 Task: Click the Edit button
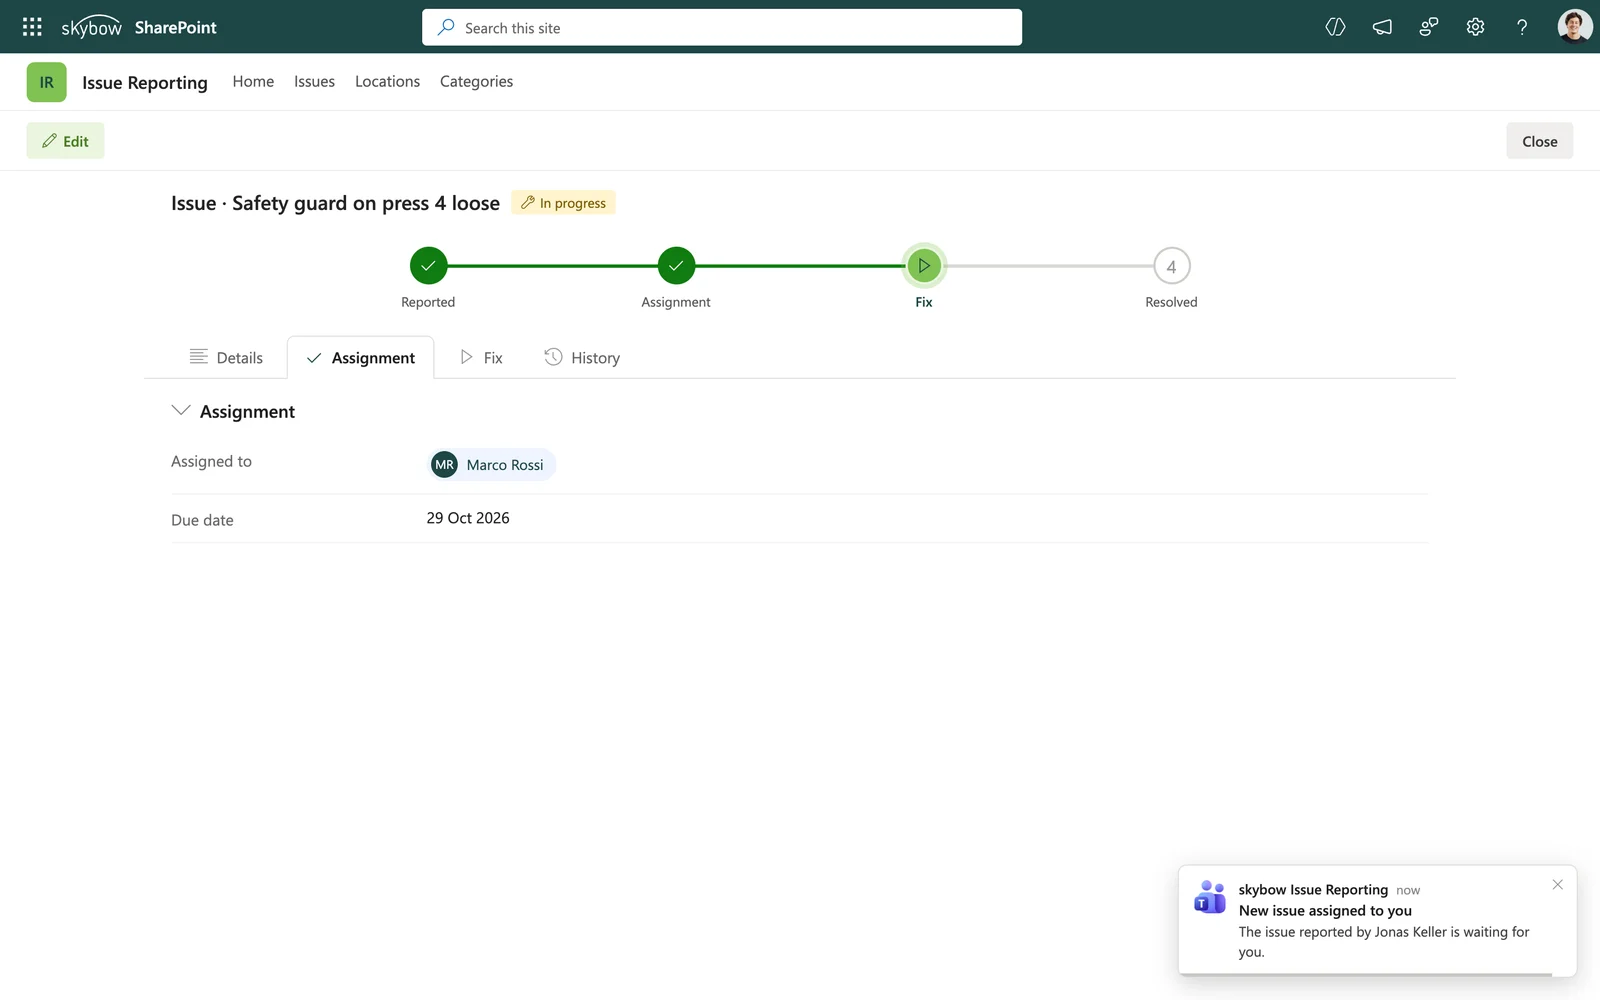[x=65, y=141]
